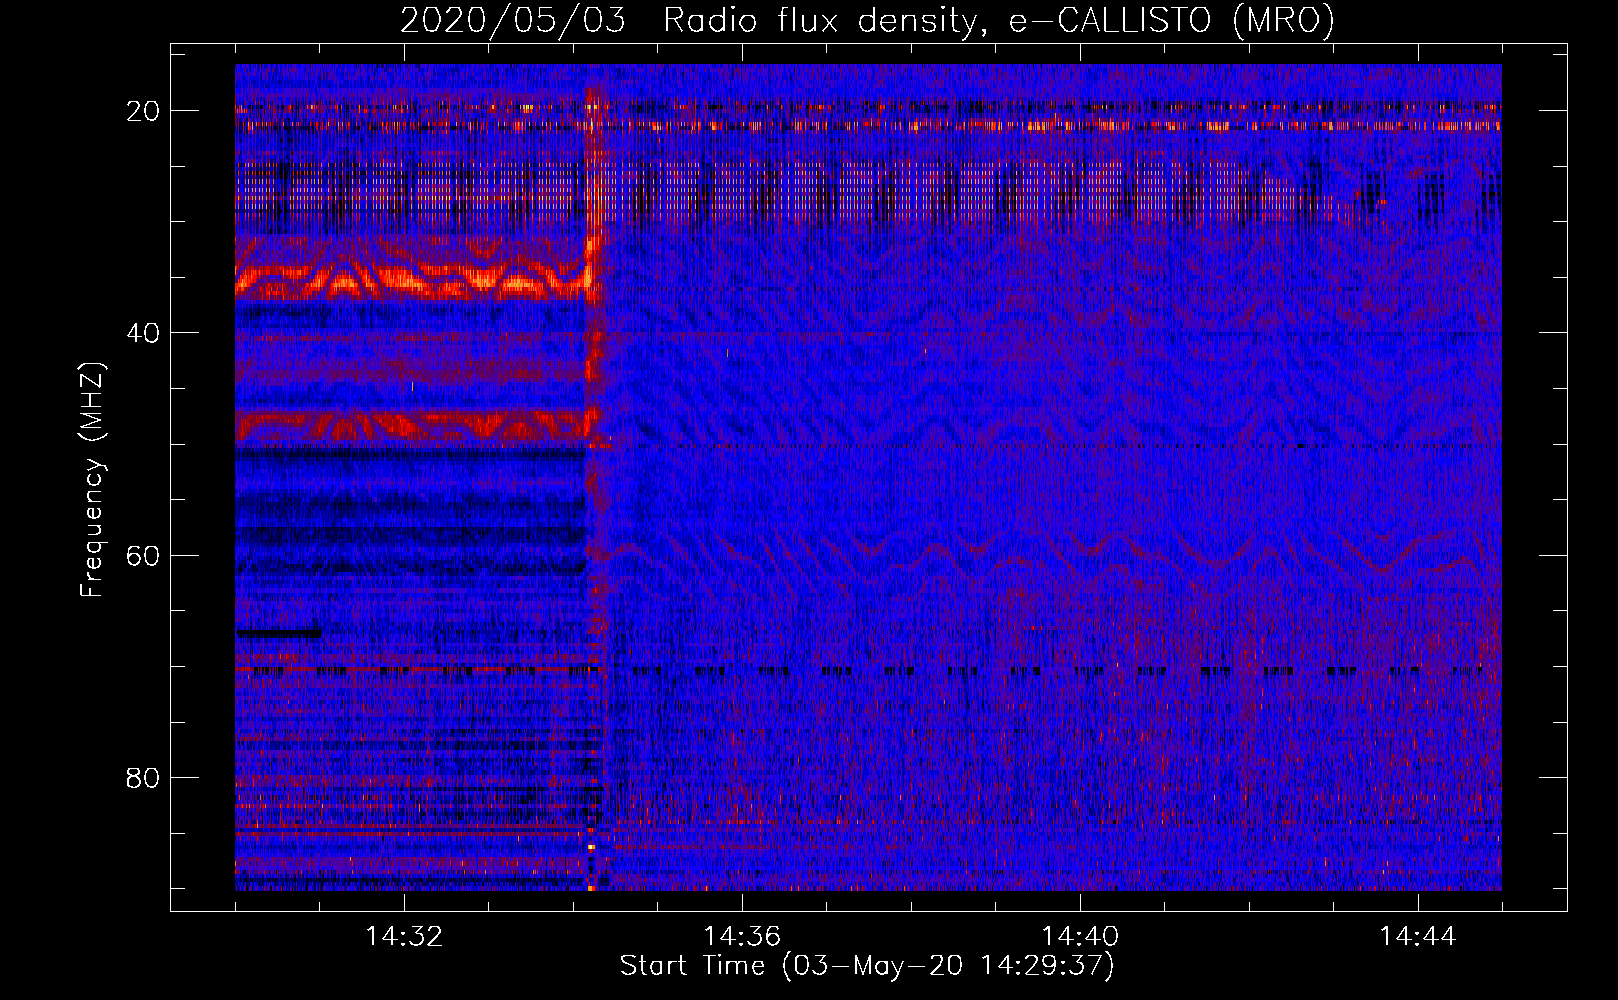Click the 'Frequency (MHZ)' axis label
The height and width of the screenshot is (1000, 1618).
[x=92, y=480]
